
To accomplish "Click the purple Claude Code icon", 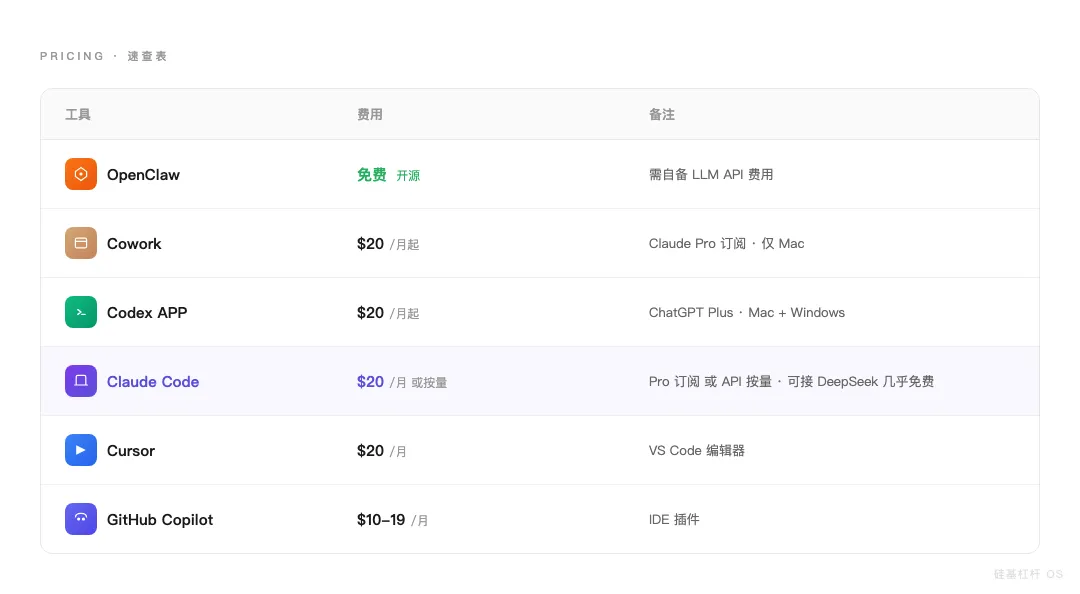I will (81, 381).
